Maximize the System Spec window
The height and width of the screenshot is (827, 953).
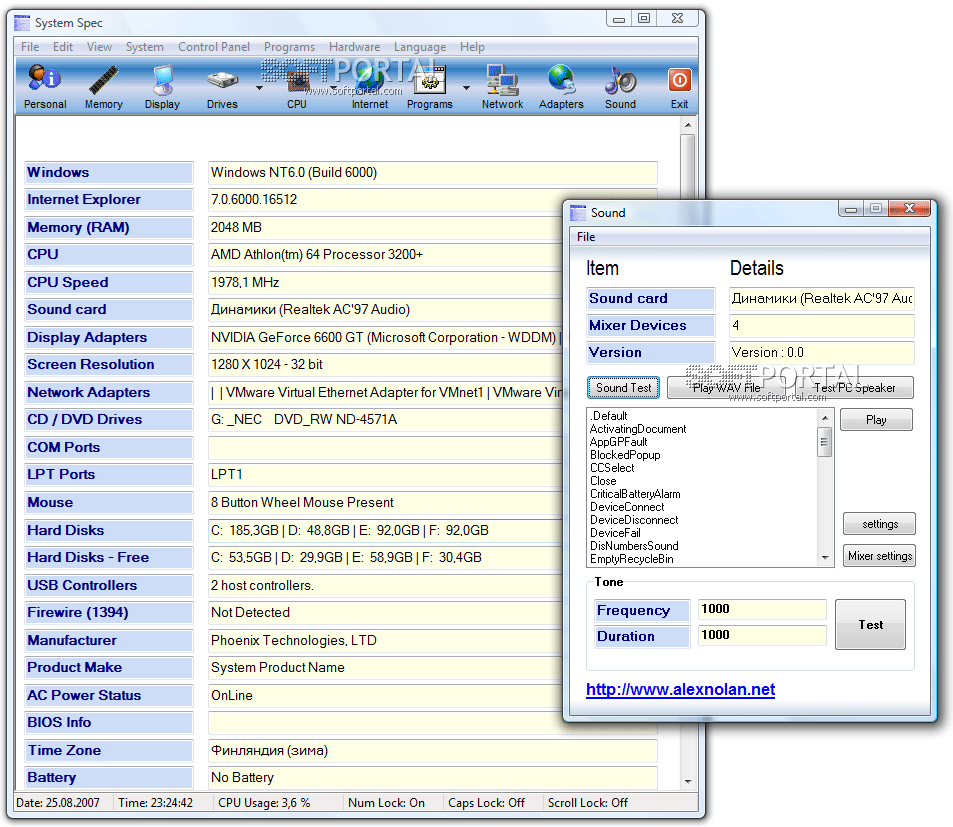pos(644,18)
